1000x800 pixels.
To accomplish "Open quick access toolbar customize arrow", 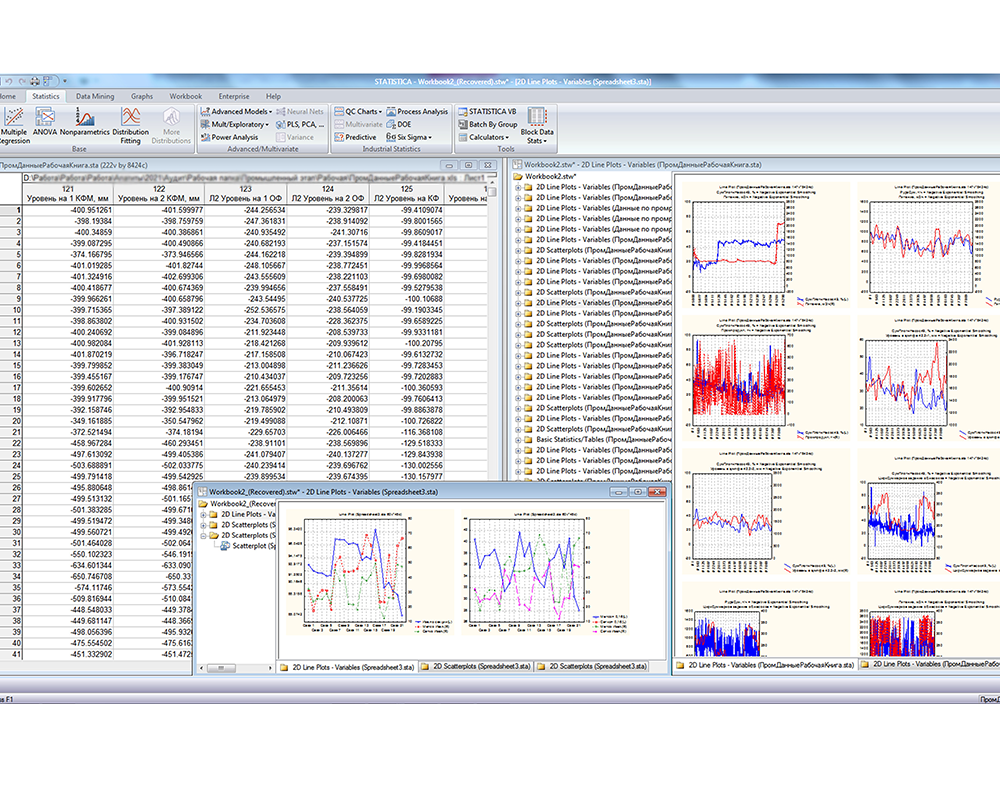I will click(65, 82).
